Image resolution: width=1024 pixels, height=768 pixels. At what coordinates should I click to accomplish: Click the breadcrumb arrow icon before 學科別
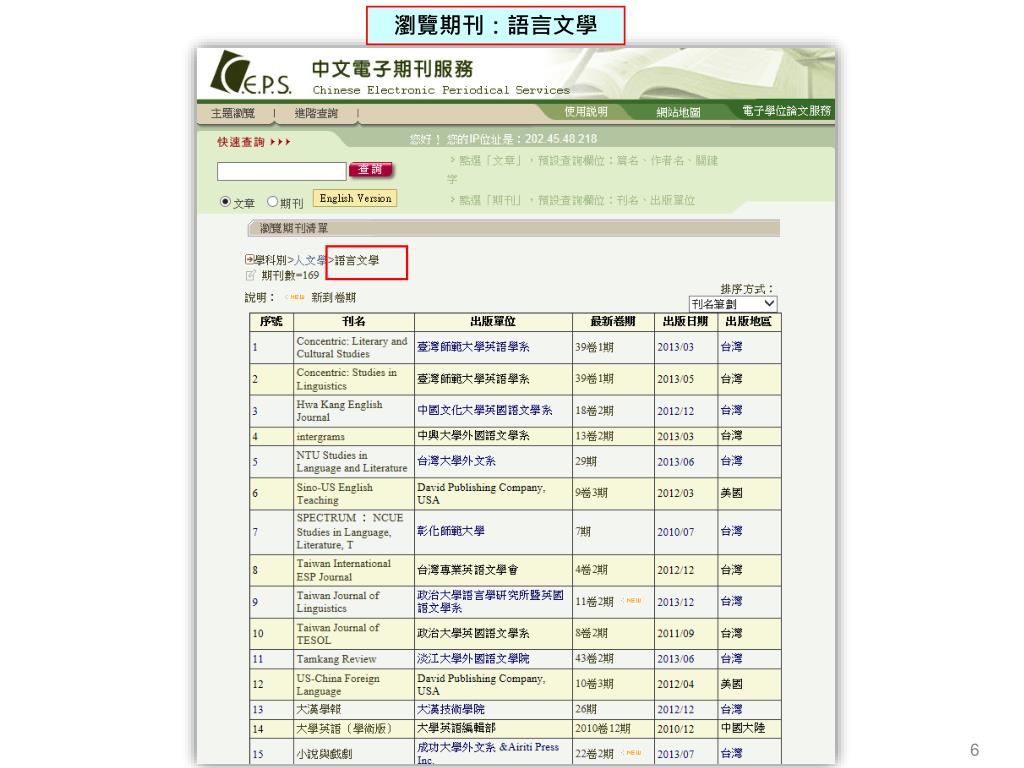coord(249,259)
